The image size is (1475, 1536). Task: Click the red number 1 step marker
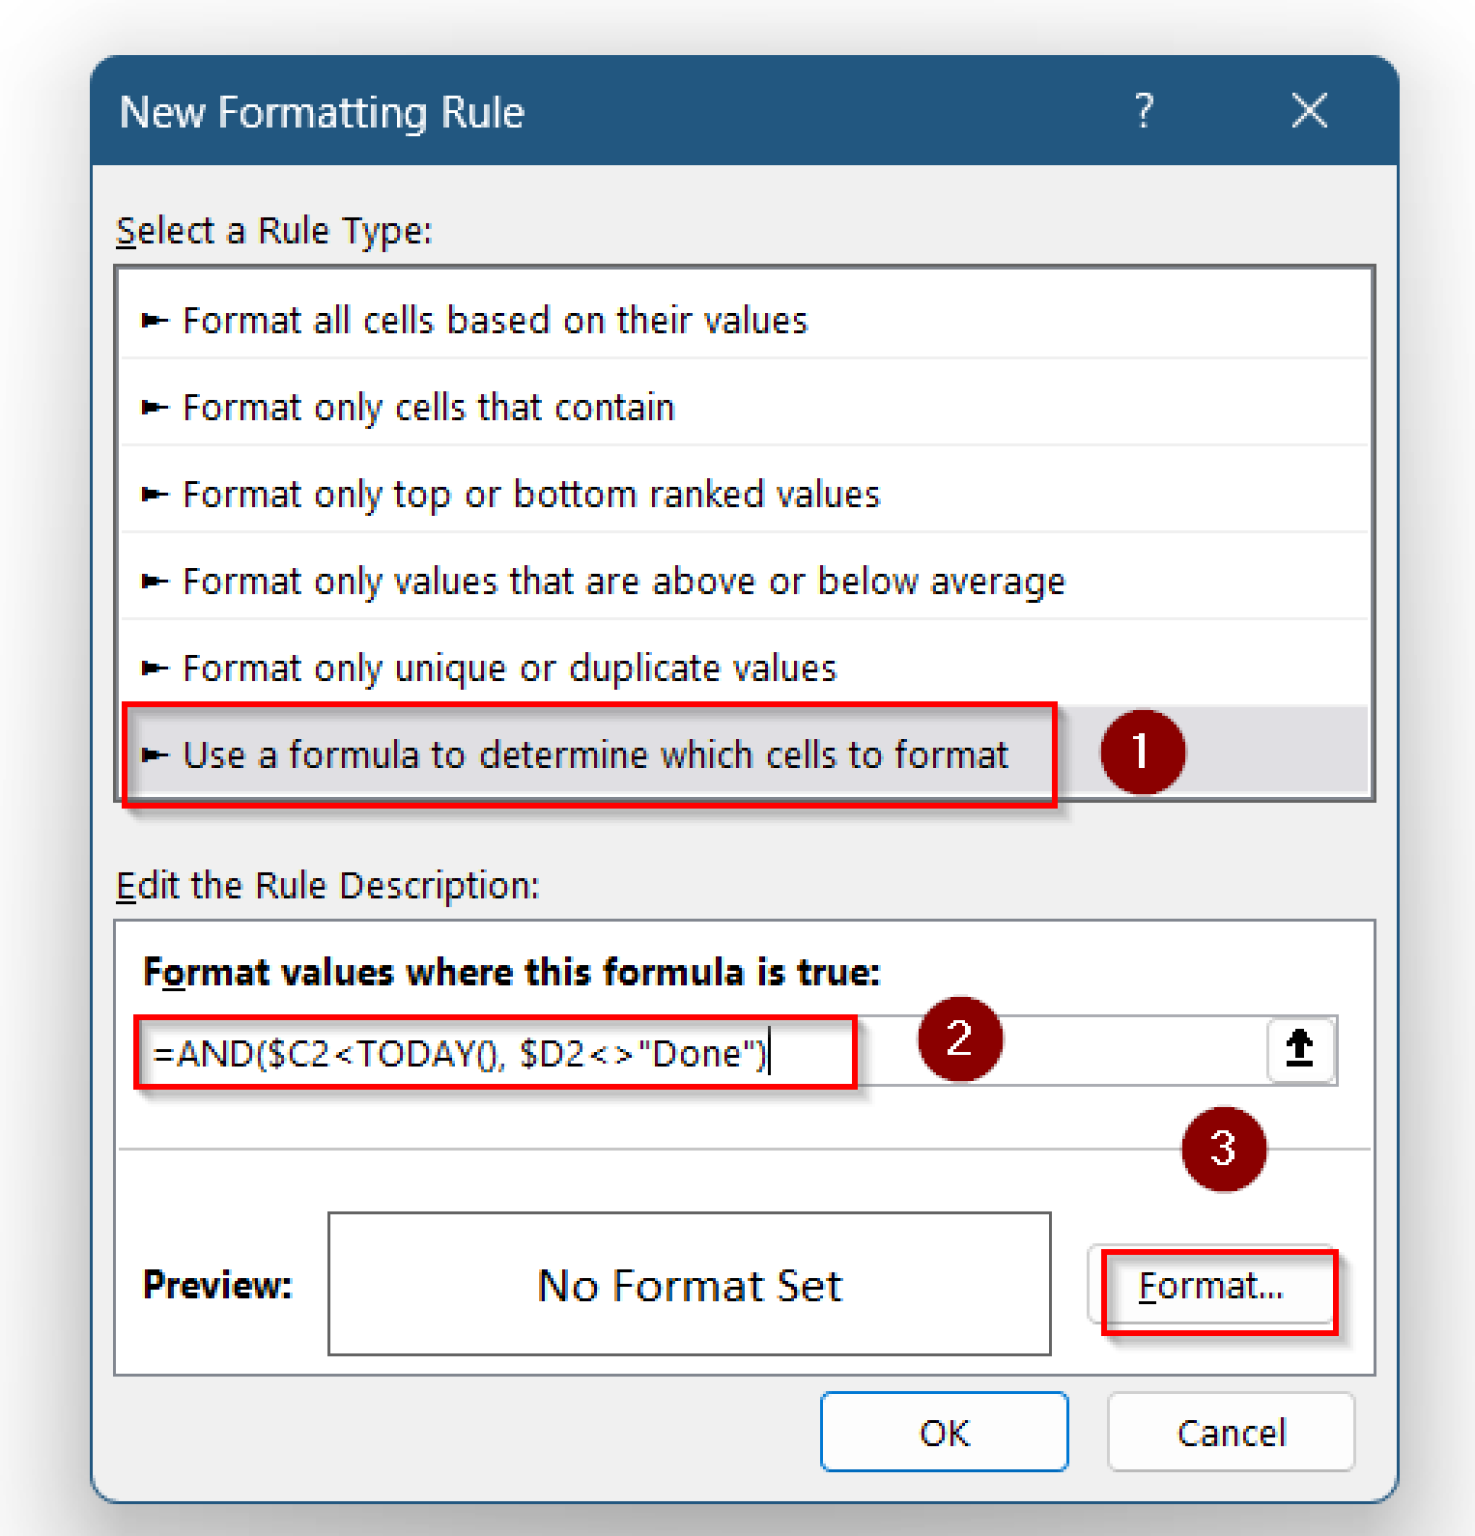(x=1142, y=752)
